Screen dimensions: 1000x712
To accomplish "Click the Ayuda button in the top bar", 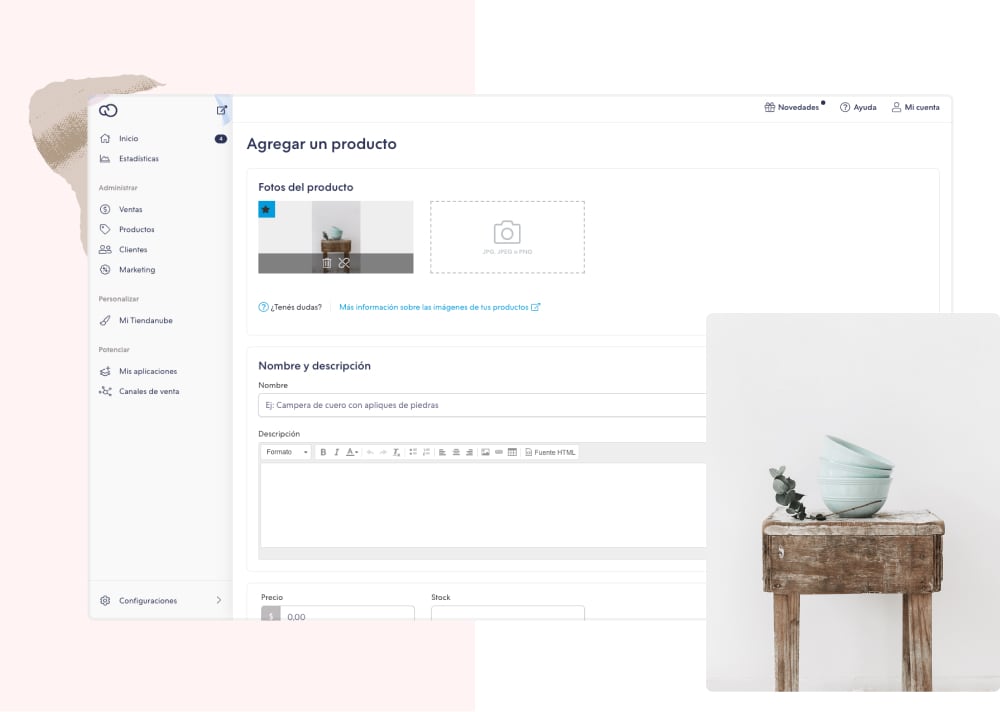I will (x=858, y=107).
